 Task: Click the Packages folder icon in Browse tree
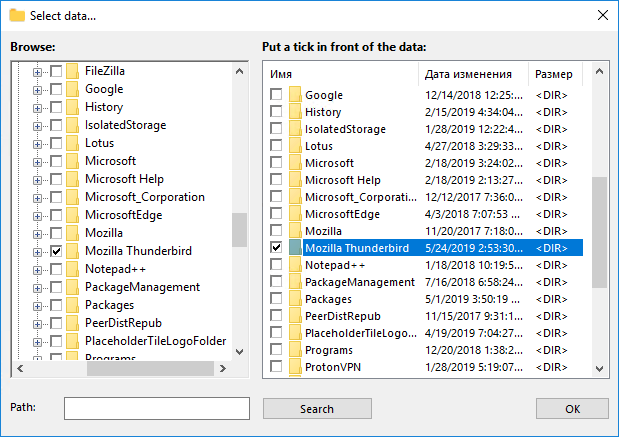point(72,305)
